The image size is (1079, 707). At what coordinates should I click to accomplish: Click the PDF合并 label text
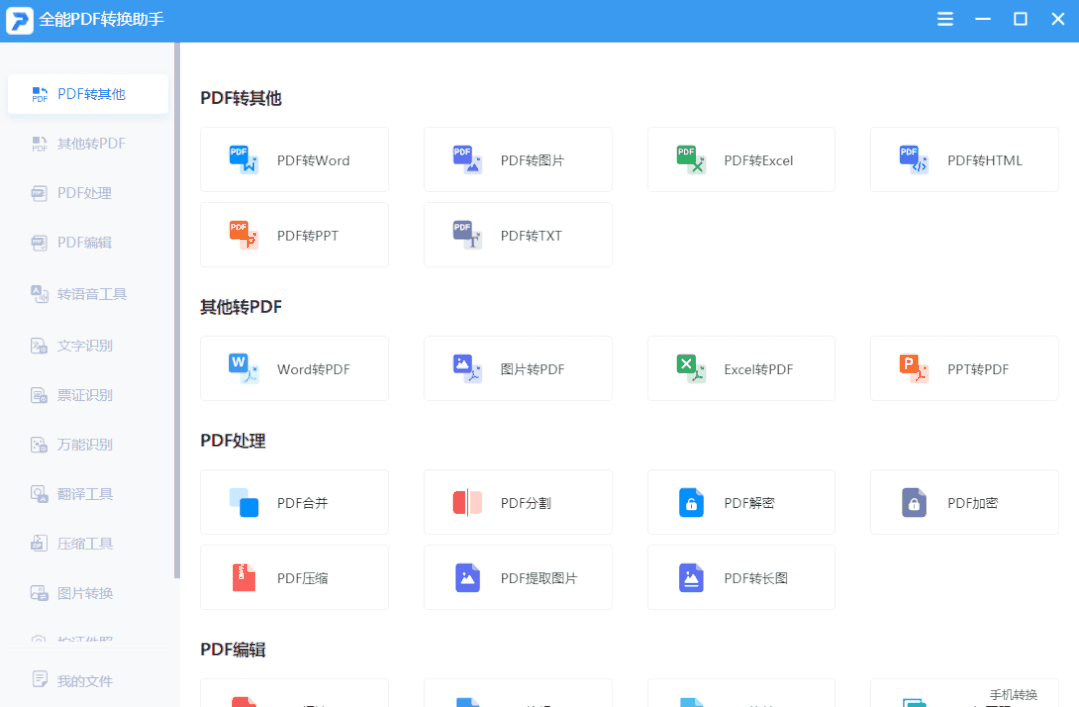[x=302, y=503]
